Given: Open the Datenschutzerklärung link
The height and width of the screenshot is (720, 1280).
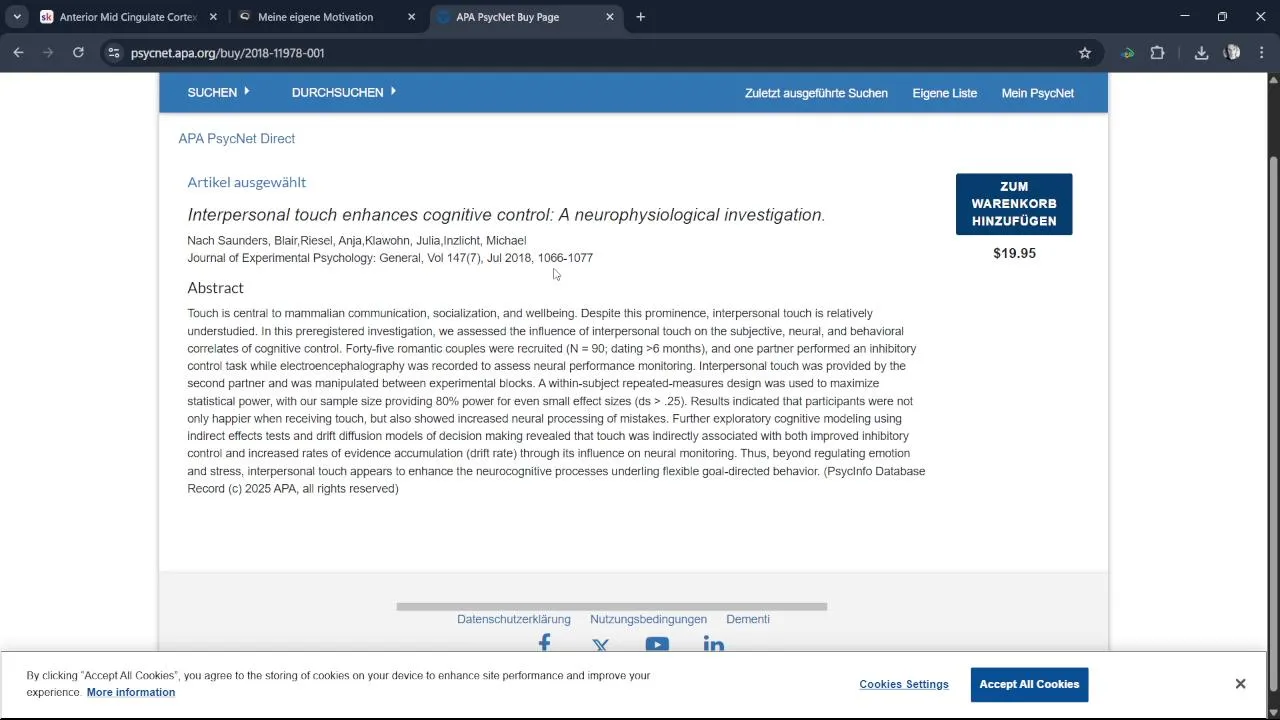Looking at the screenshot, I should point(514,619).
